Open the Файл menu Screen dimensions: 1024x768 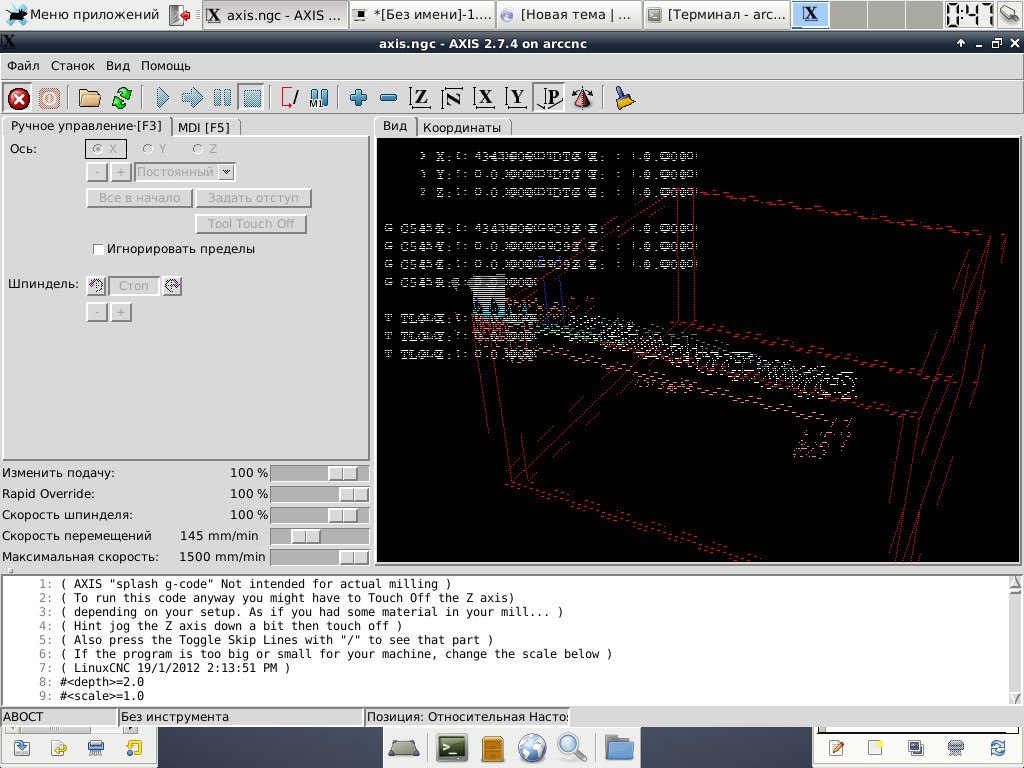[23, 66]
